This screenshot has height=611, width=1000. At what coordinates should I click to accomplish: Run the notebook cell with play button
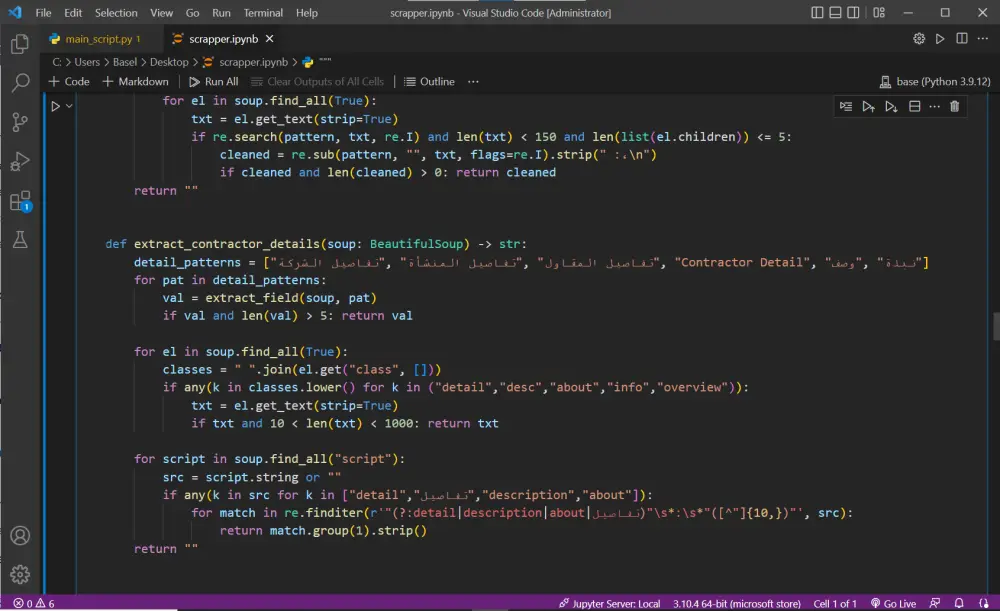click(x=55, y=107)
